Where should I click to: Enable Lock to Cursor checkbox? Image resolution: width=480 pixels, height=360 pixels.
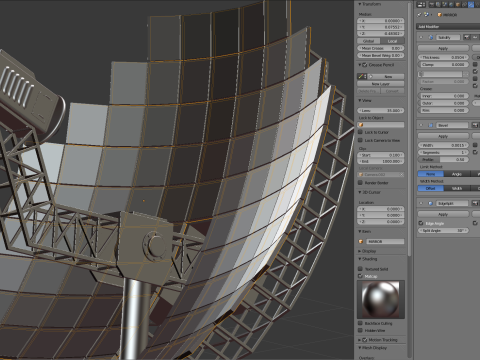[x=360, y=132]
